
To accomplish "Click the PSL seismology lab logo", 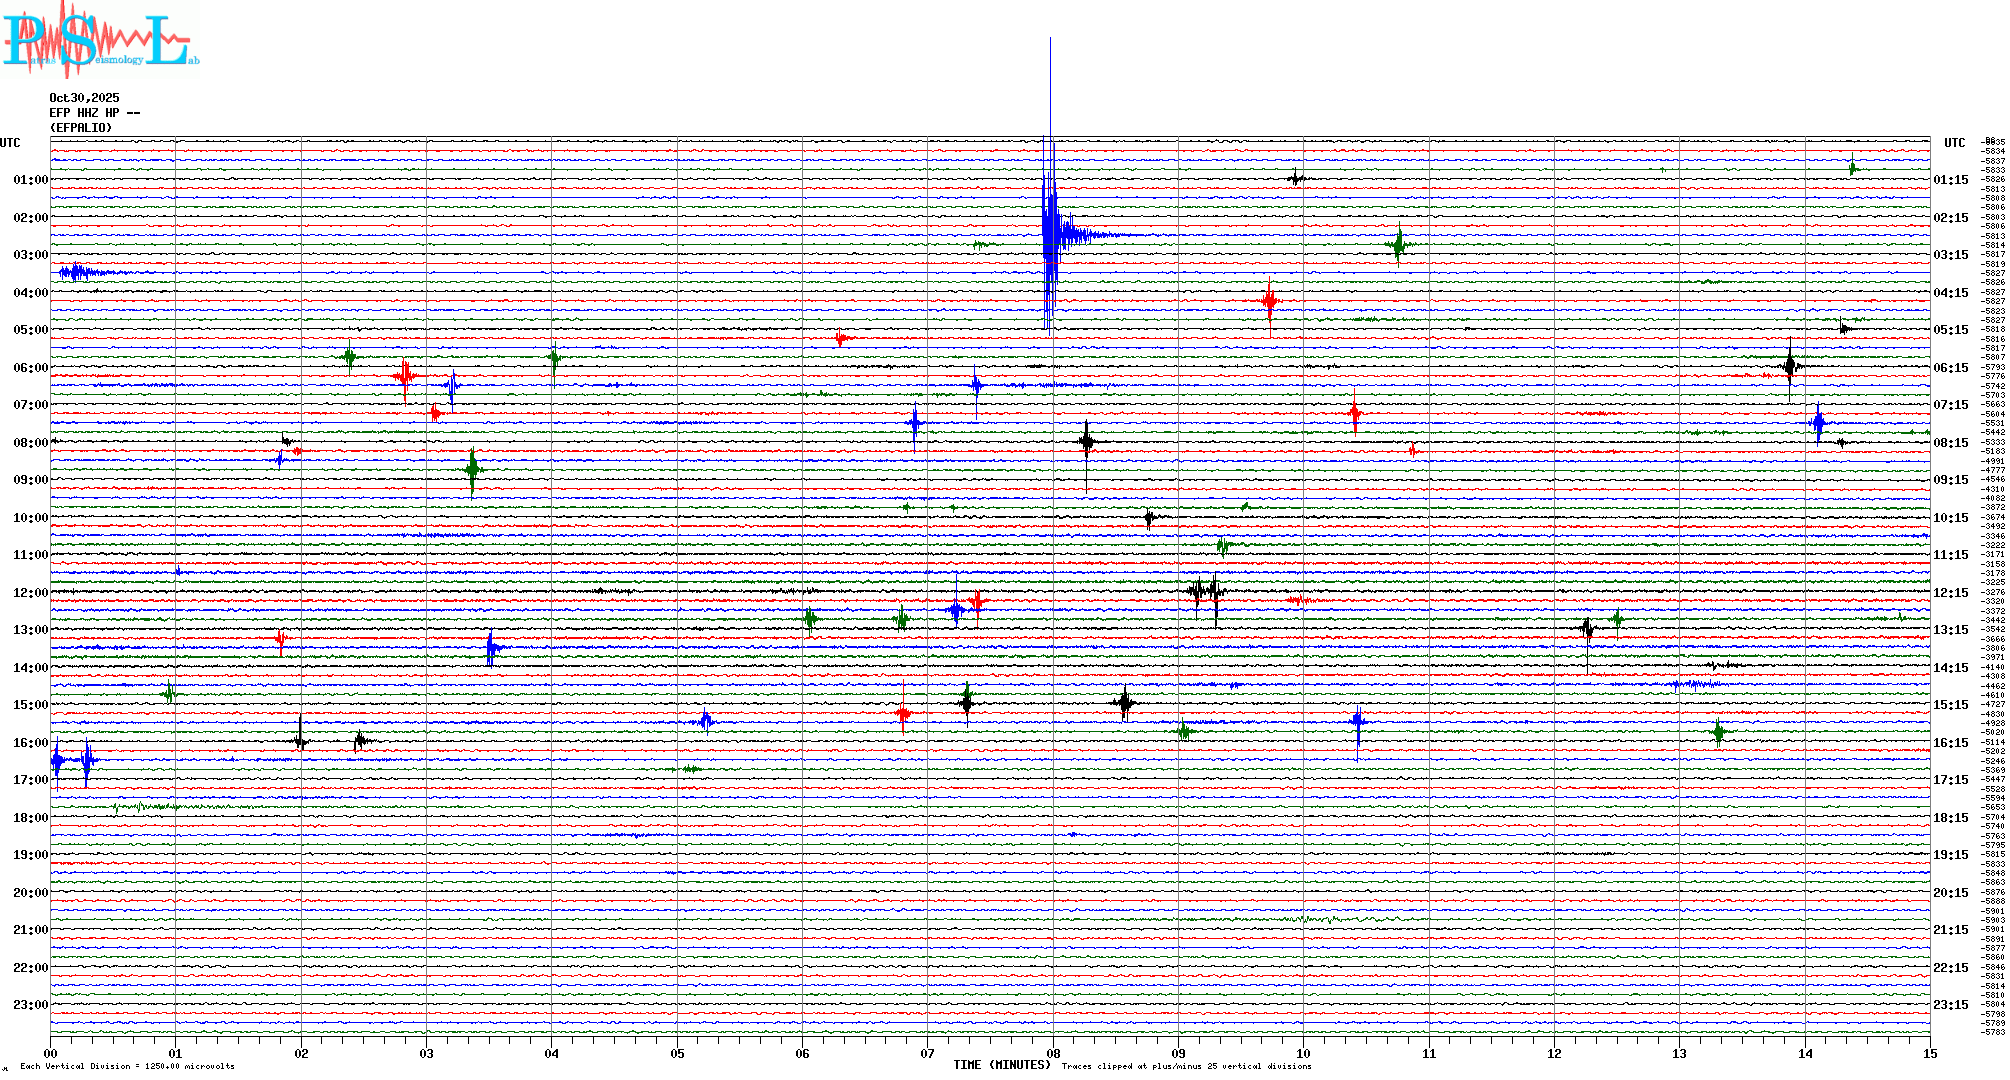I will [100, 40].
